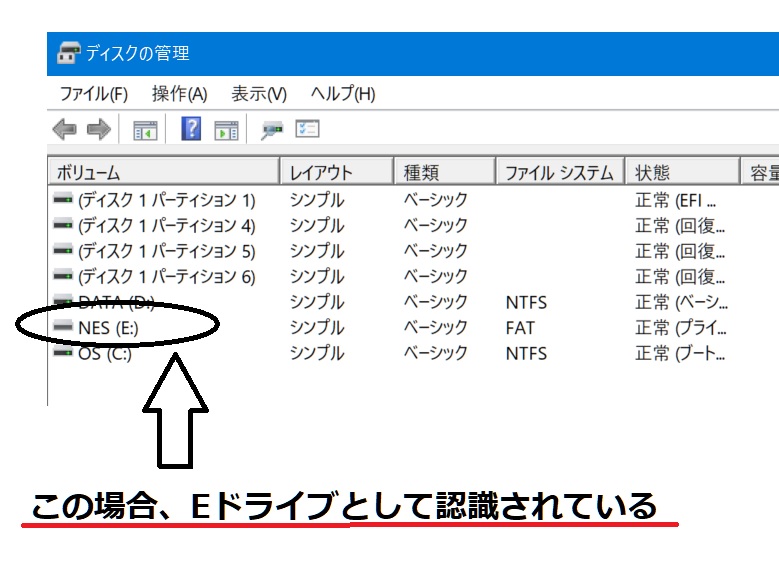Open the ヘルプ(H) menu
779x580 pixels.
(x=342, y=94)
